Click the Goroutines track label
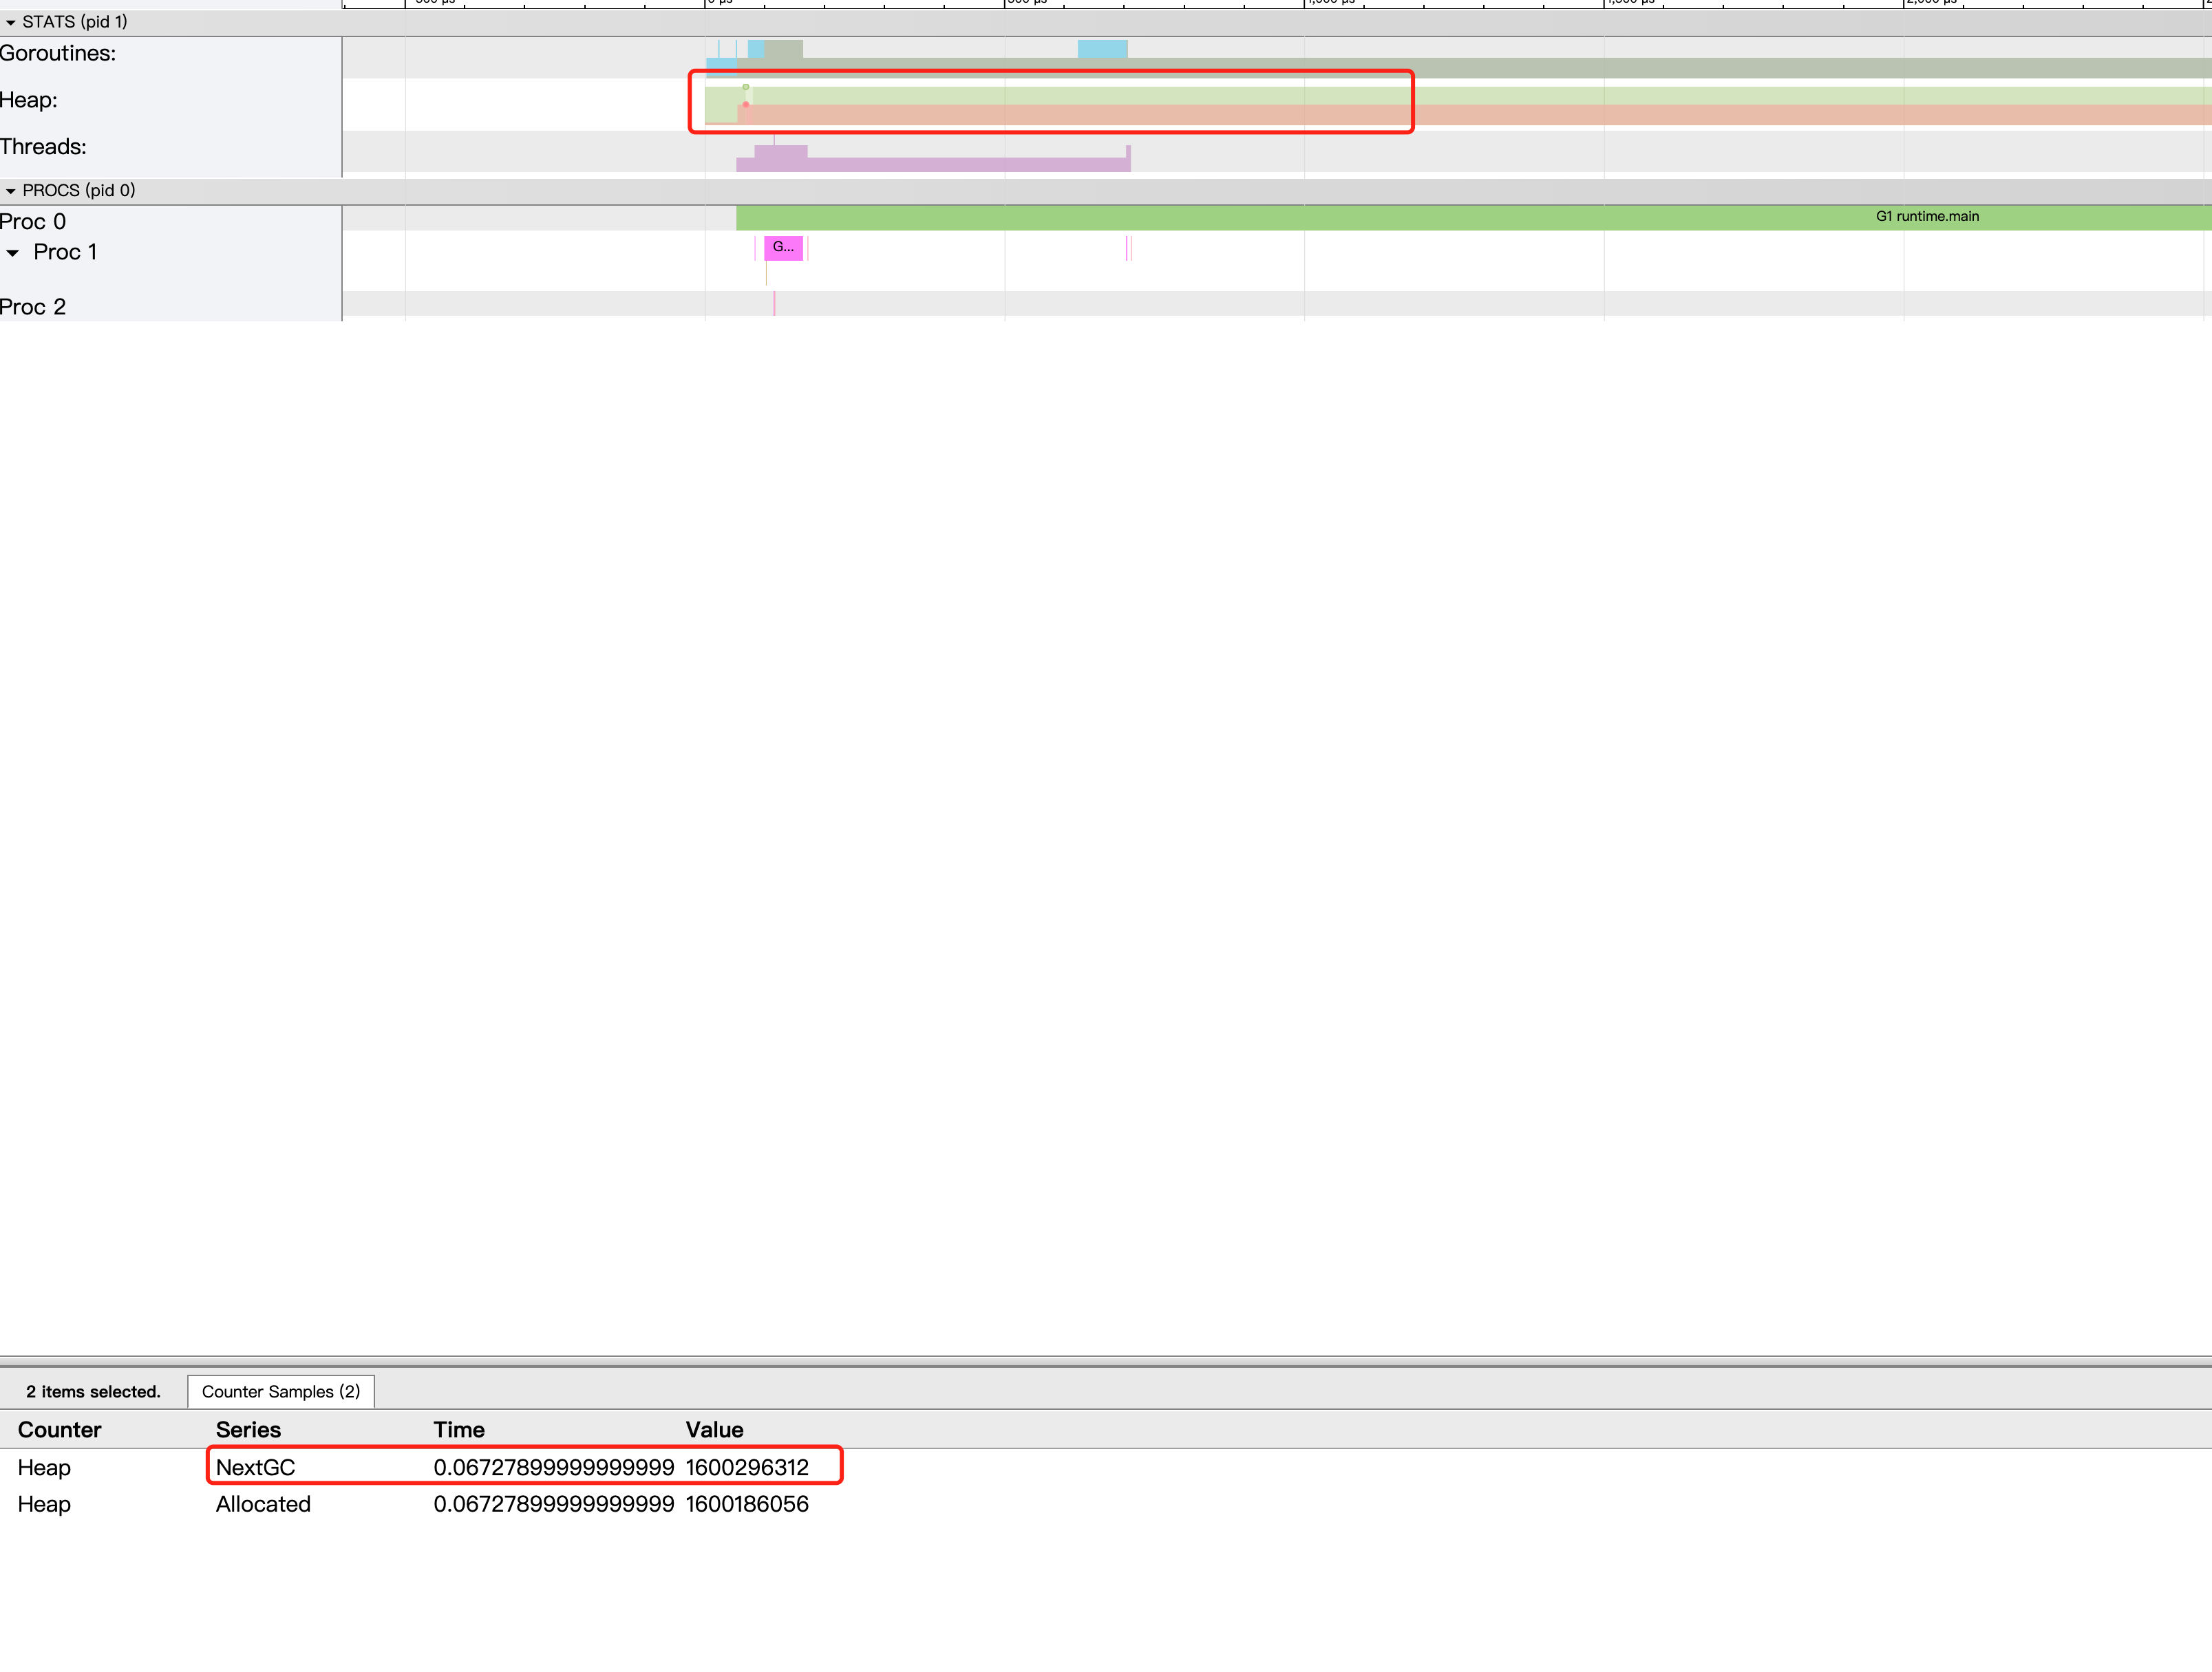The width and height of the screenshot is (2212, 1672). coord(58,54)
